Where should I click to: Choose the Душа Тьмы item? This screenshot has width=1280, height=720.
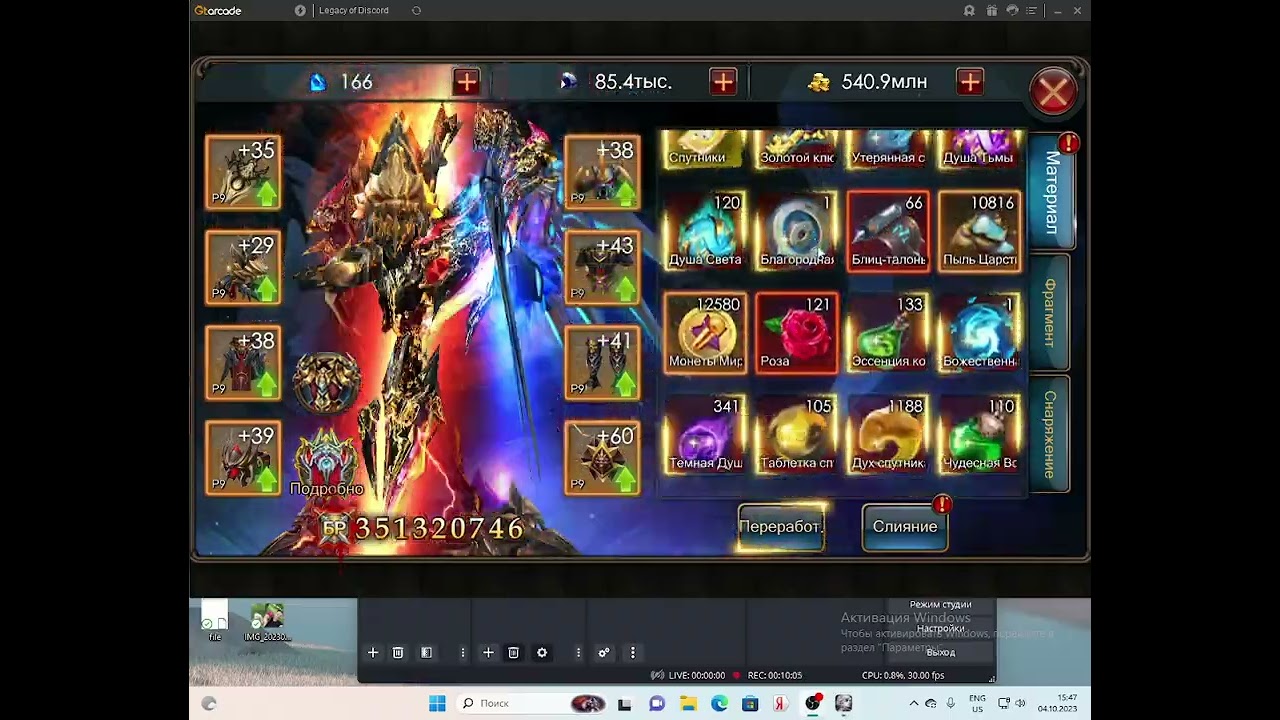(x=980, y=148)
